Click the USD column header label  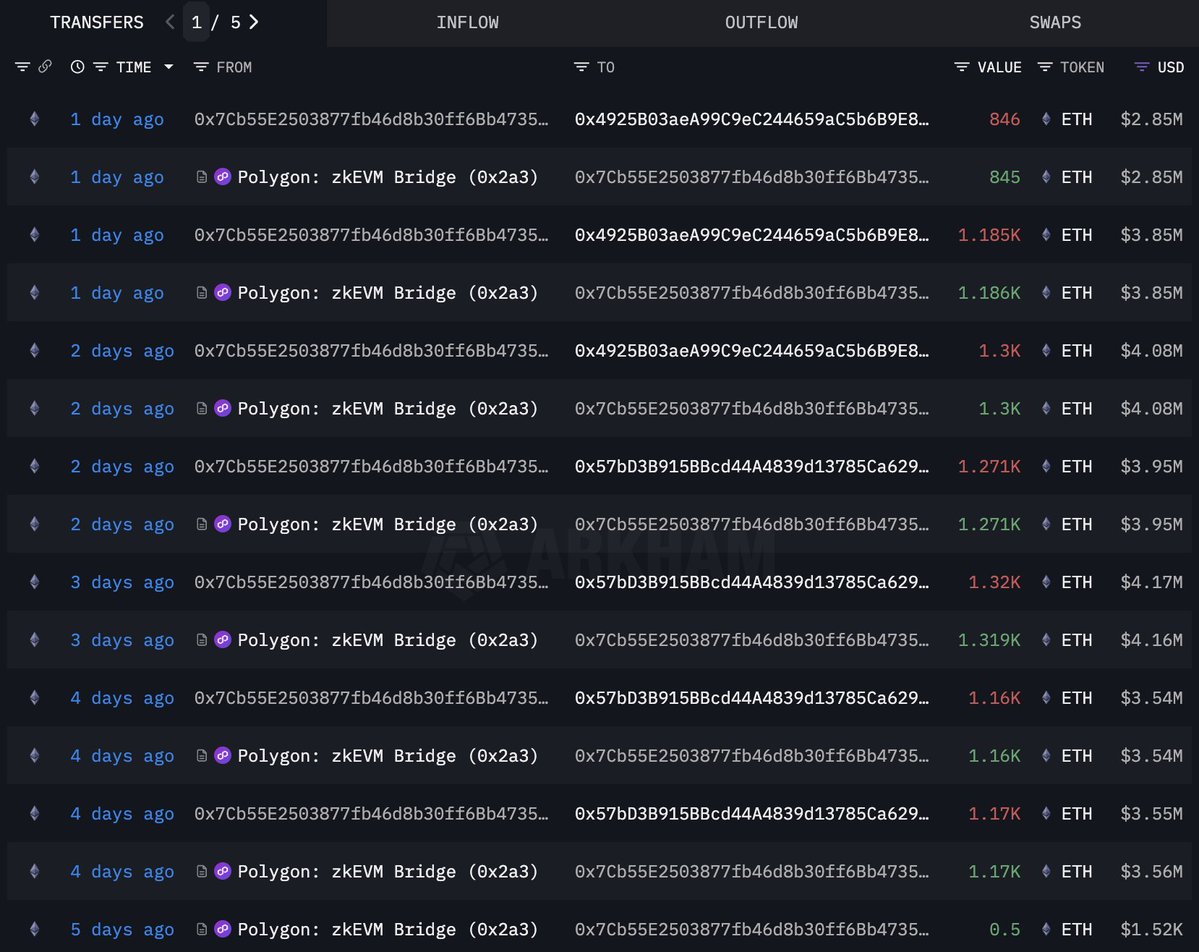tap(1171, 67)
